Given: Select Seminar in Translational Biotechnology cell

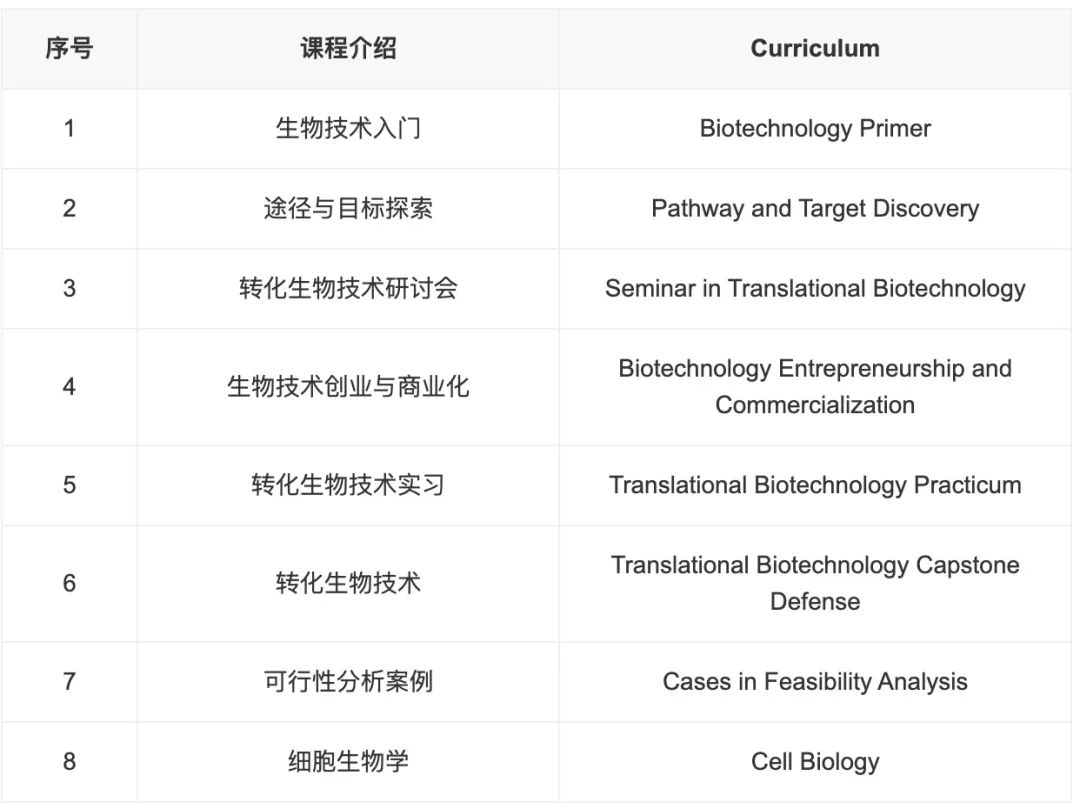Looking at the screenshot, I should click(815, 288).
